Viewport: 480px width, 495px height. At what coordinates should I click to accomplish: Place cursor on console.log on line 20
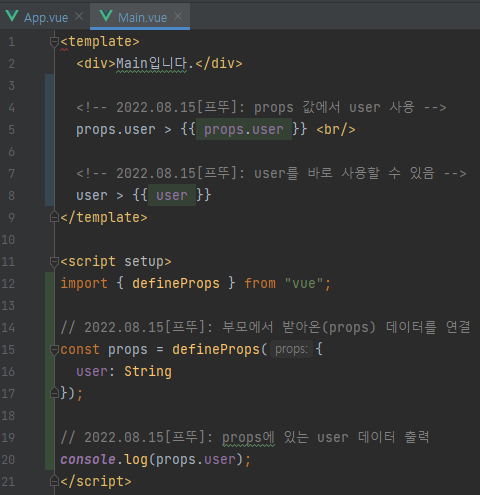[104, 460]
